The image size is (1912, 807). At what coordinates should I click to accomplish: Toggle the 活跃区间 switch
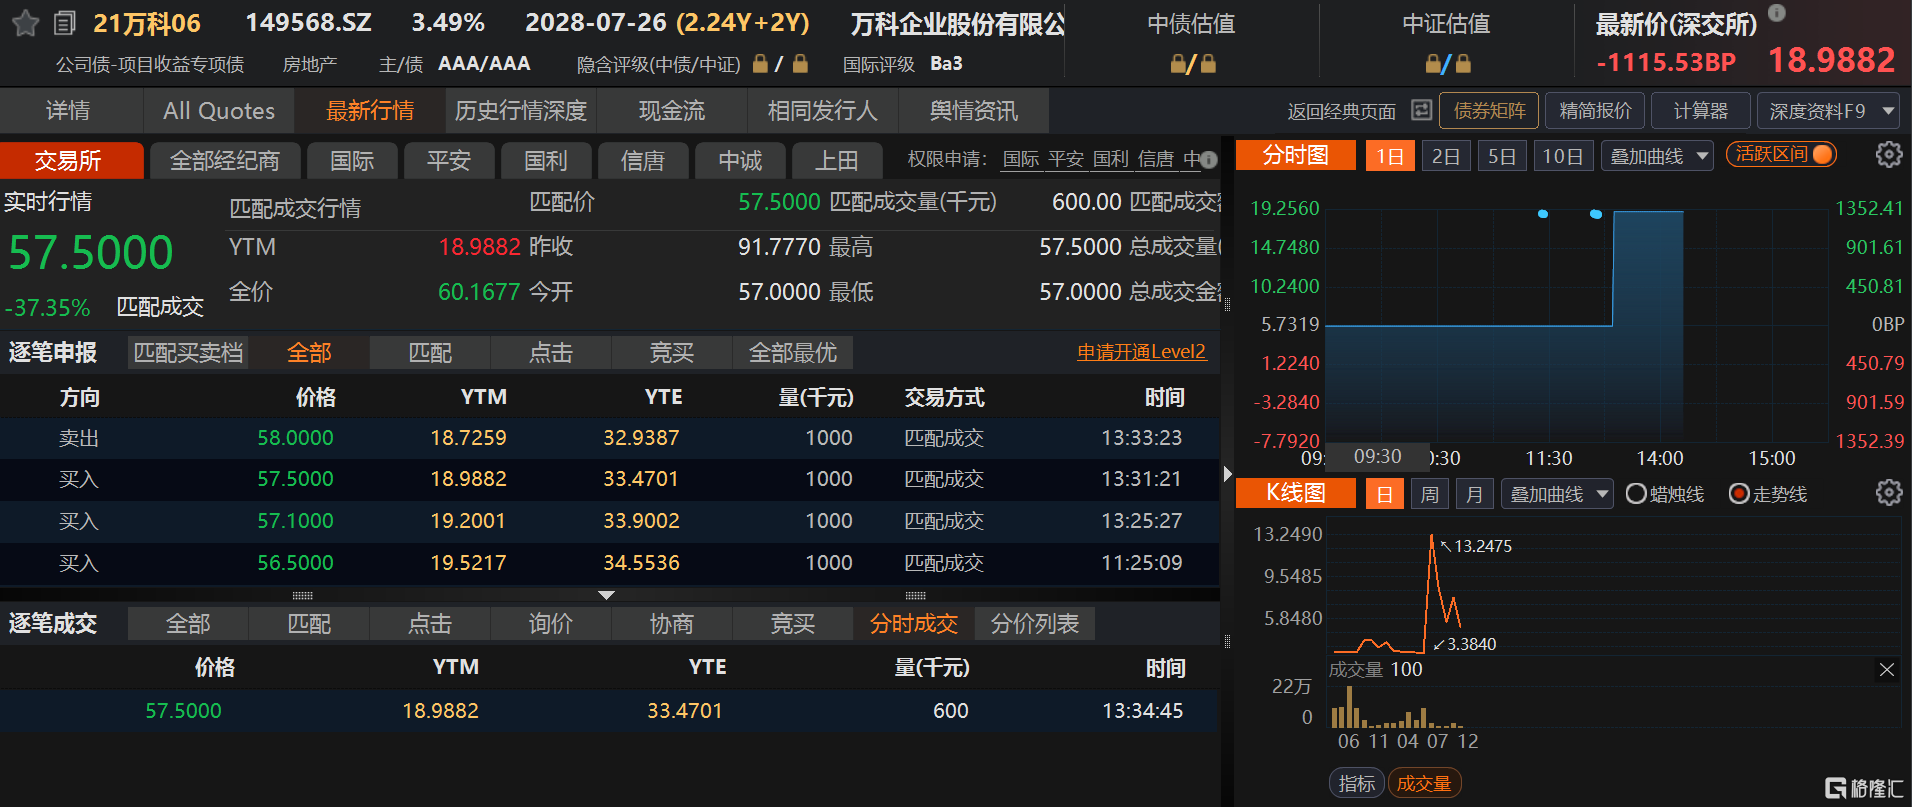click(1781, 155)
